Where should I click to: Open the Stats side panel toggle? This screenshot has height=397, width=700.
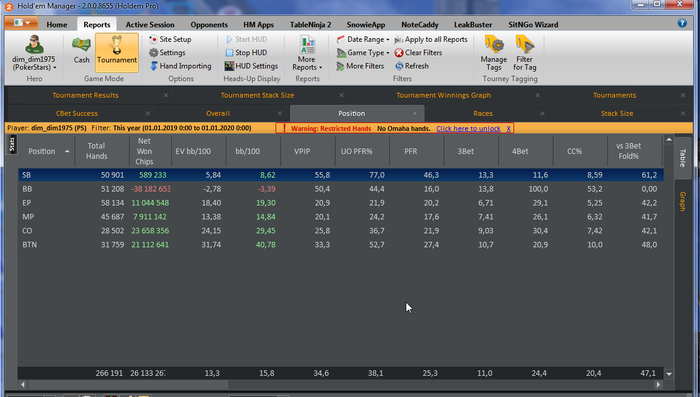(x=12, y=144)
